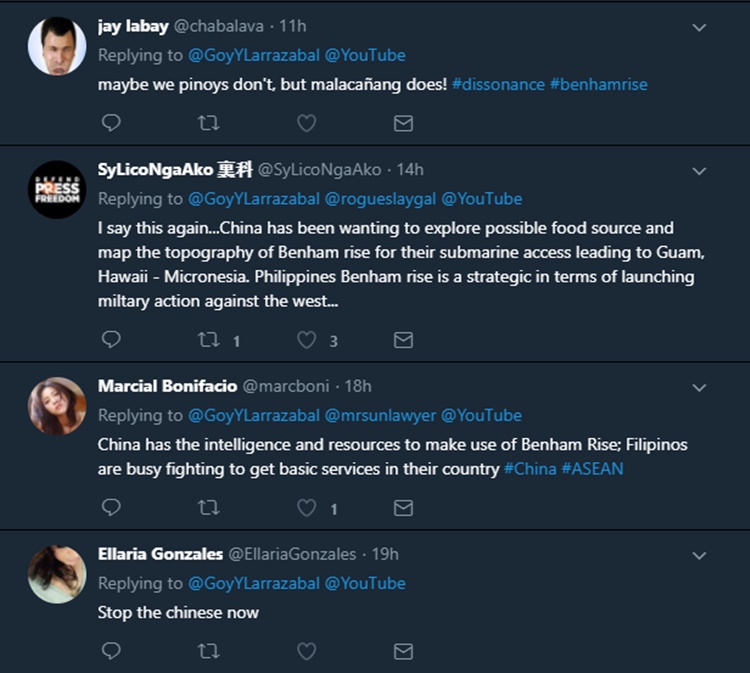This screenshot has height=673, width=750.
Task: Retweet Marcial Bonifacio's tweet
Action: click(210, 508)
